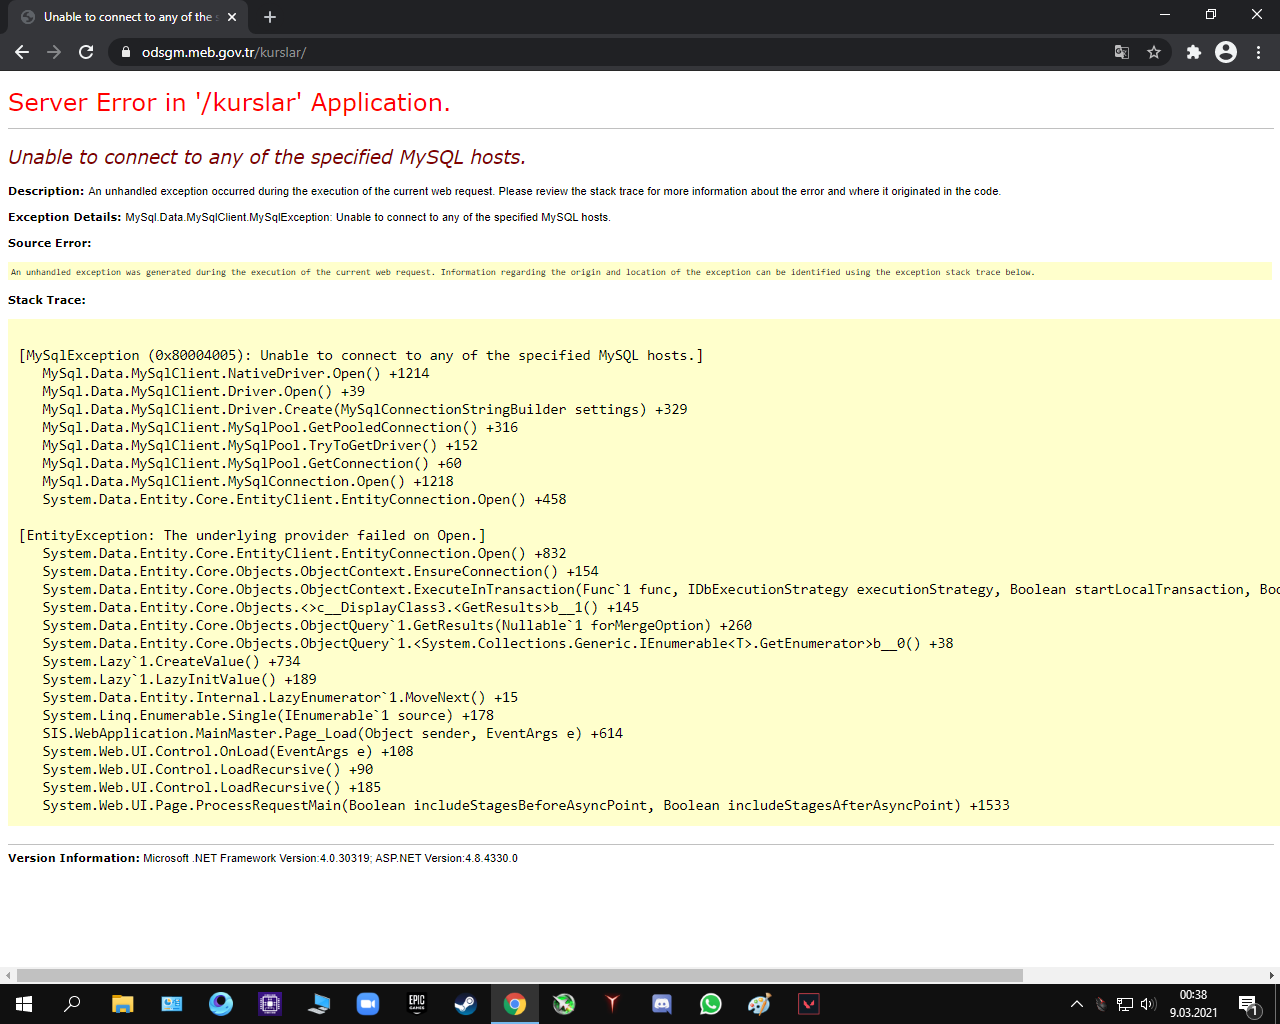Click the 'NativeDriver.Open() +1214' line
Screen dimensions: 1280x1024
tap(236, 373)
